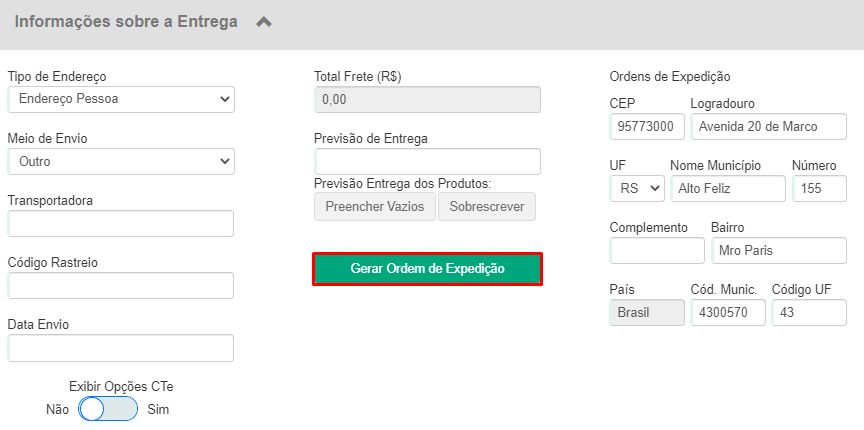This screenshot has width=864, height=430.
Task: Toggle the Exibir Opções CTe switch
Action: pyautogui.click(x=108, y=409)
